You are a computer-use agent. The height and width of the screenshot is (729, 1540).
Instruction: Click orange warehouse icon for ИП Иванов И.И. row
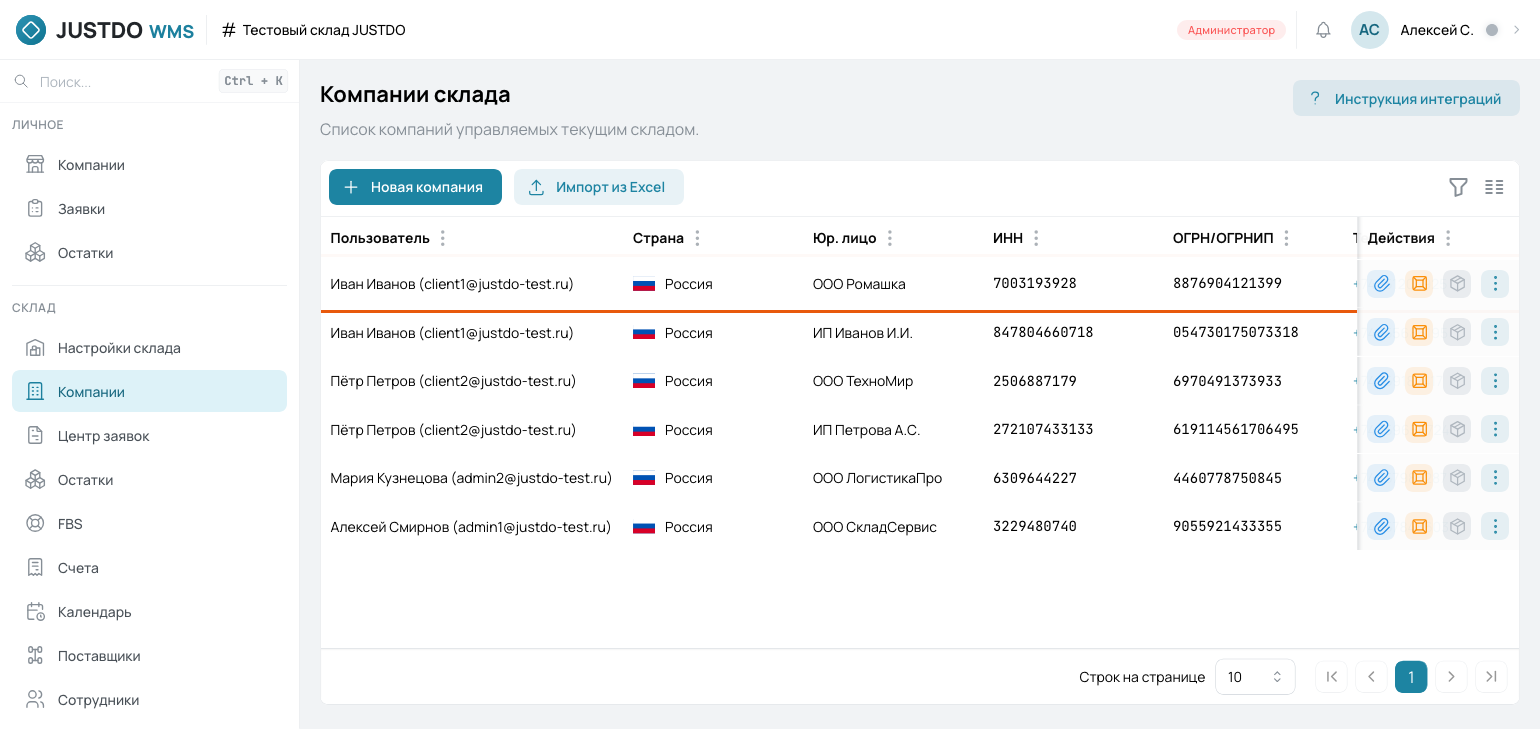1419,332
